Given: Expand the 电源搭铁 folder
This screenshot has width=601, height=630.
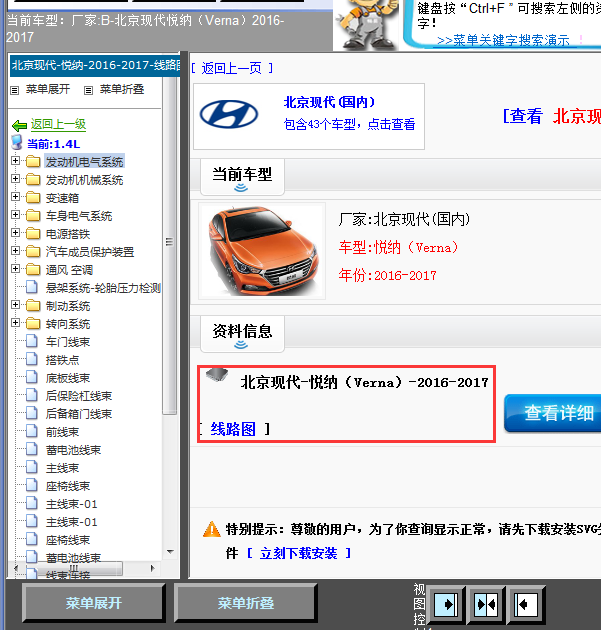Looking at the screenshot, I should click(x=15, y=233).
